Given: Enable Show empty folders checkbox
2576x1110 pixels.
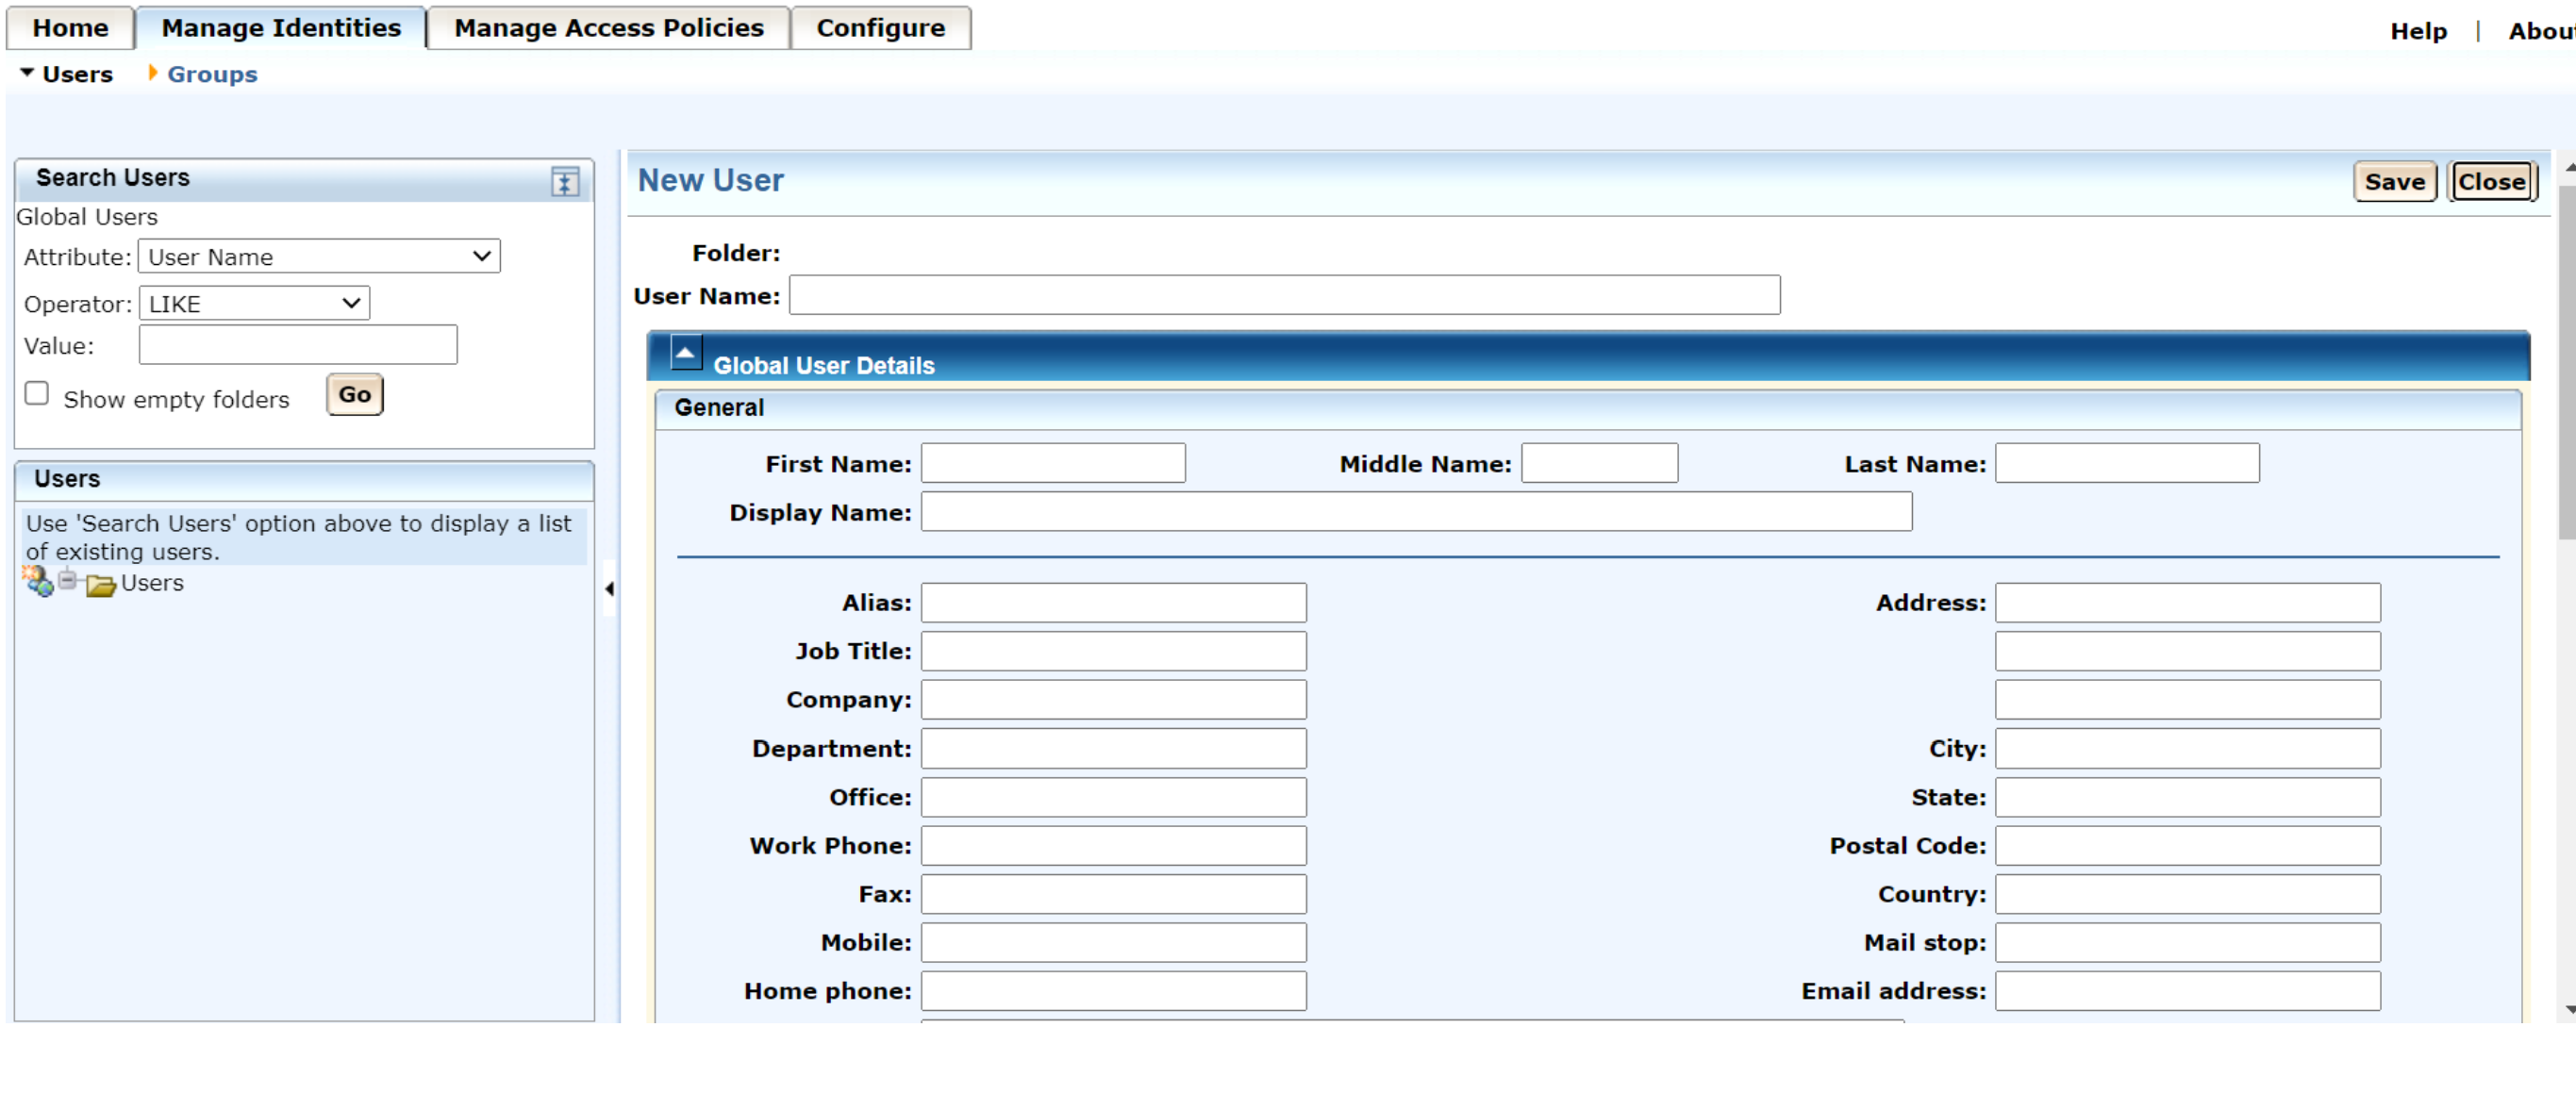Looking at the screenshot, I should (37, 394).
